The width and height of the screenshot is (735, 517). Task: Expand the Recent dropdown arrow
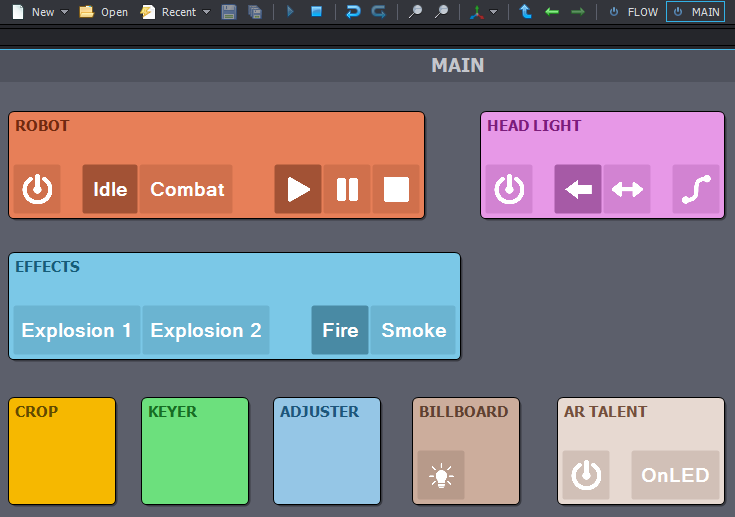tap(206, 12)
